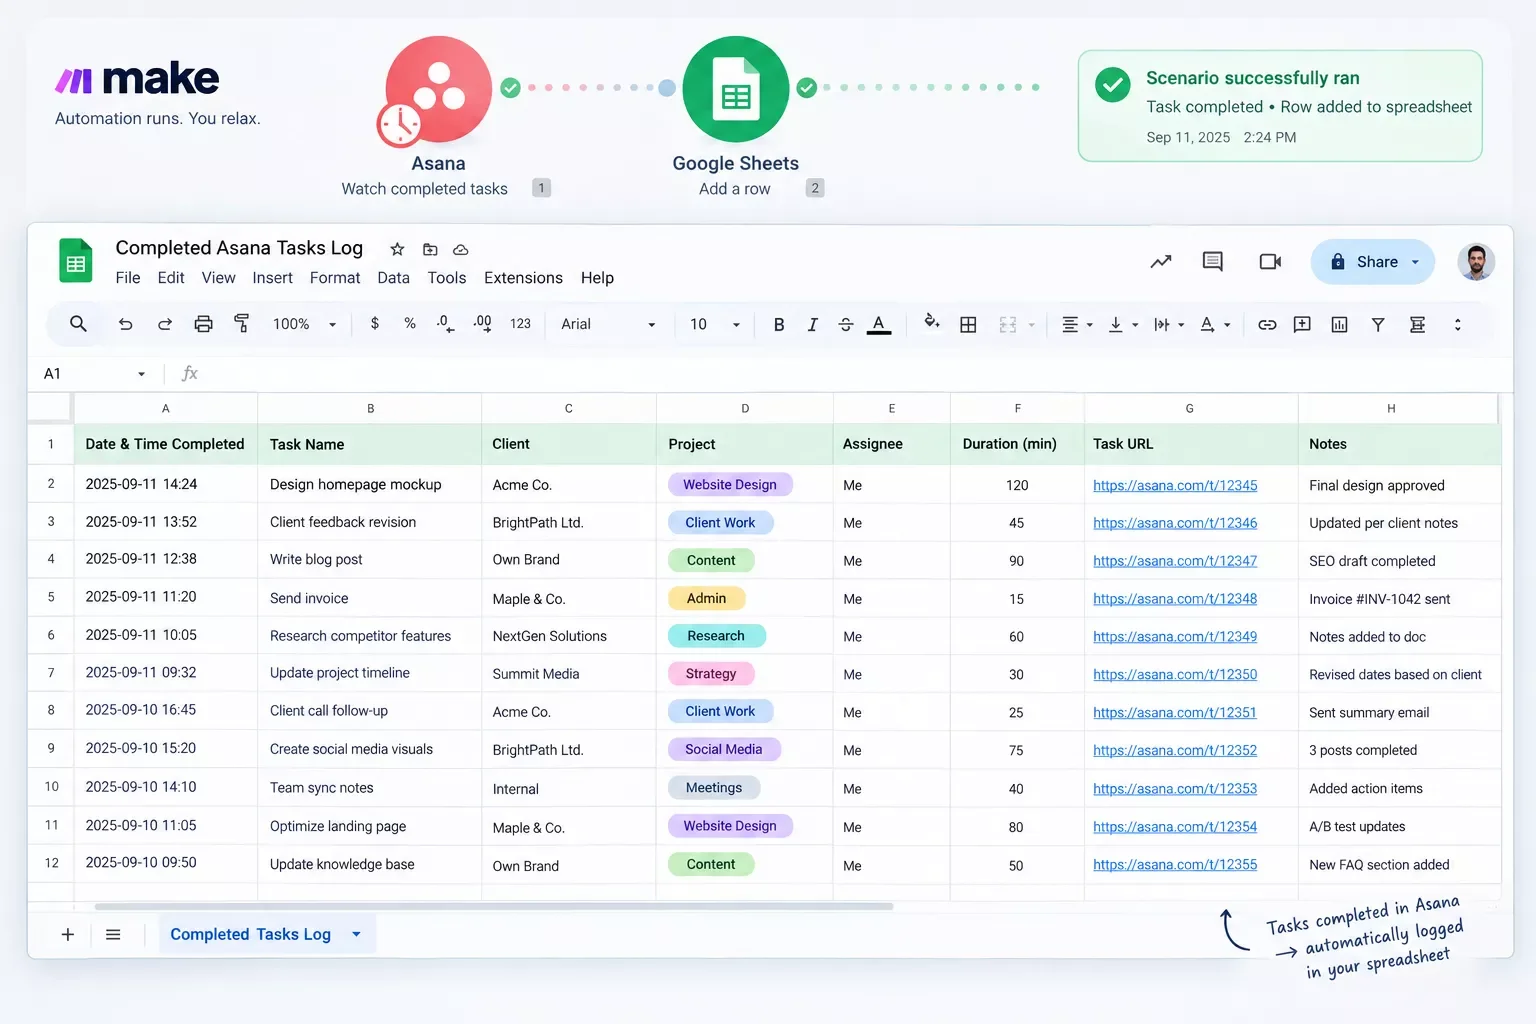Open link asana.com/t/12355
Viewport: 1536px width, 1024px height.
tap(1175, 865)
